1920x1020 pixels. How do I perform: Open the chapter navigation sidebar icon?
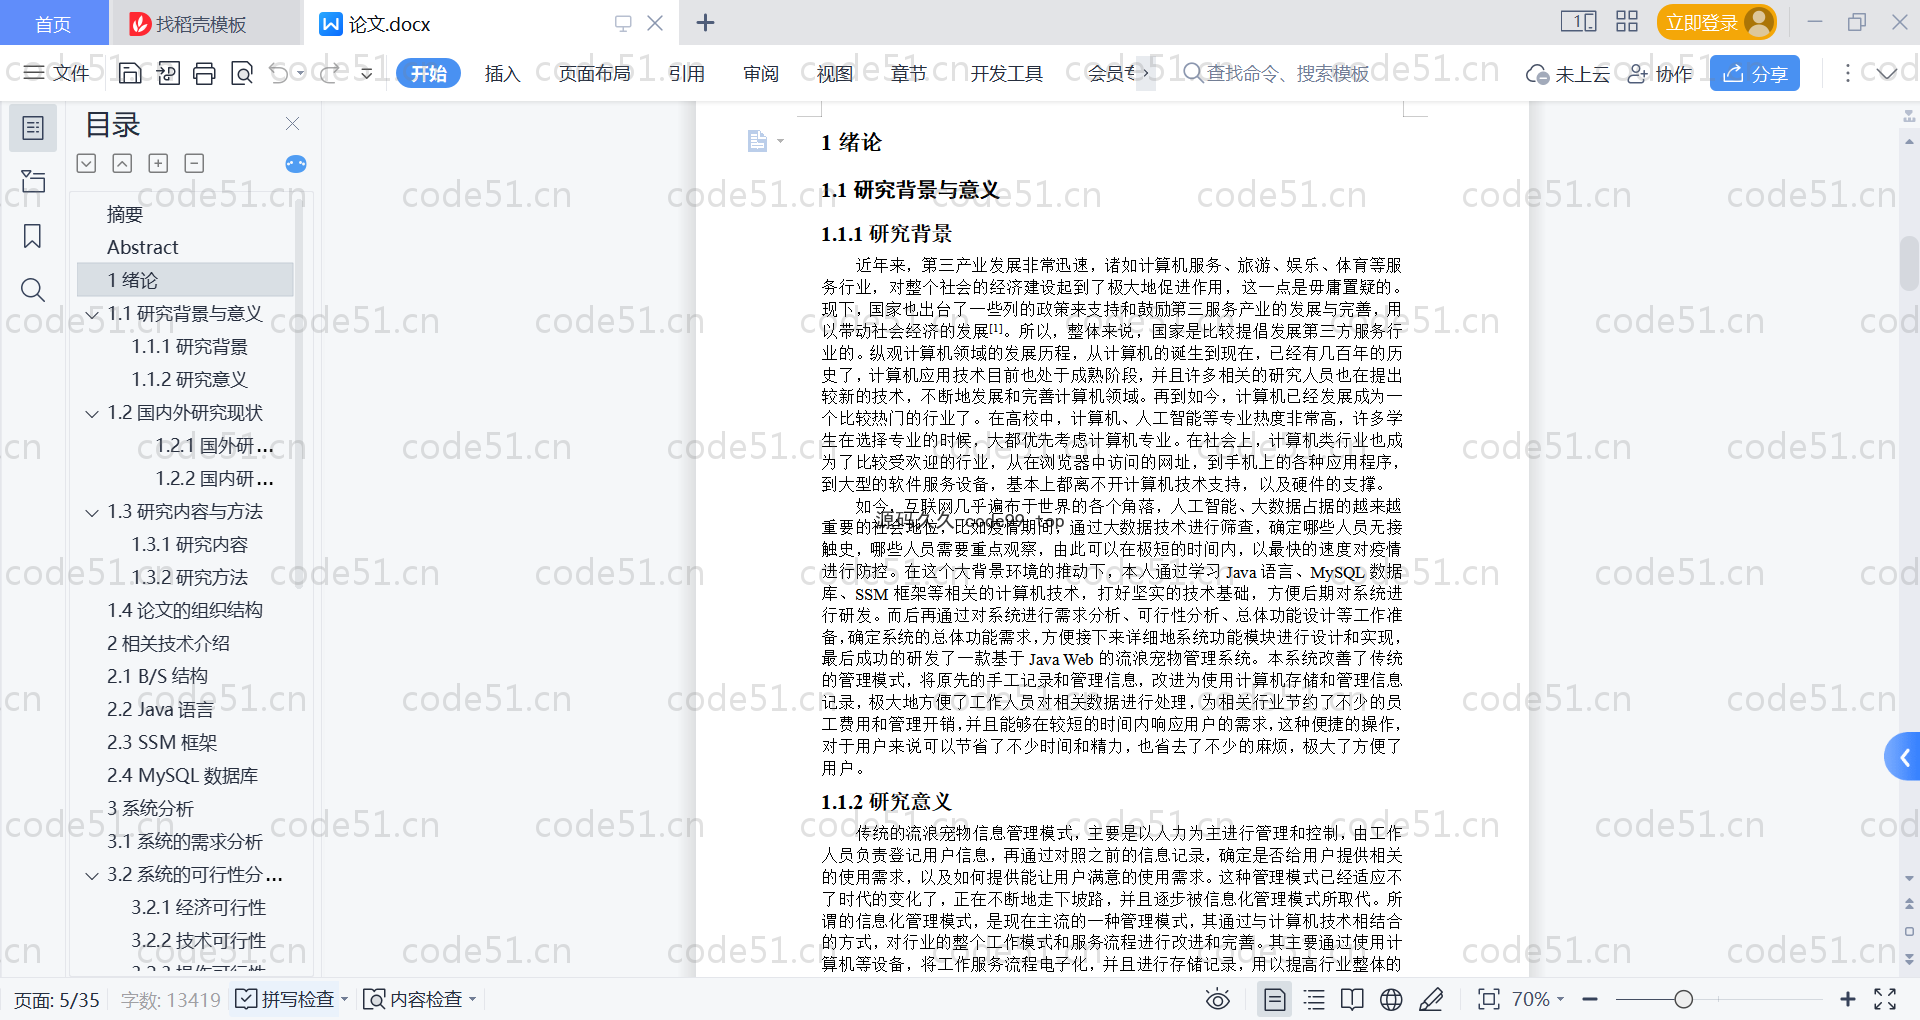pyautogui.click(x=33, y=181)
